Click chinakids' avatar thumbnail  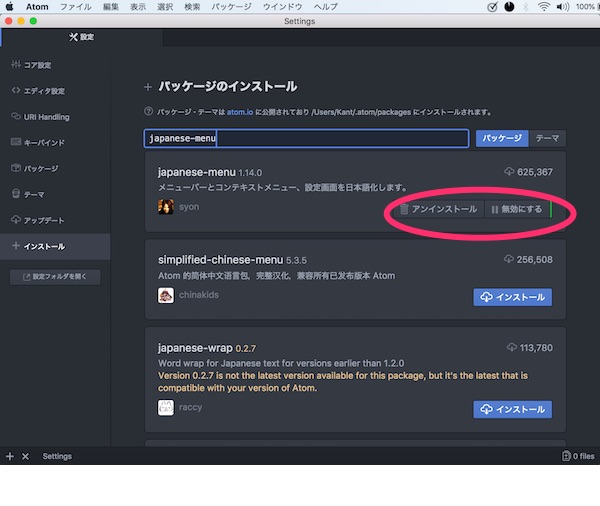click(166, 295)
